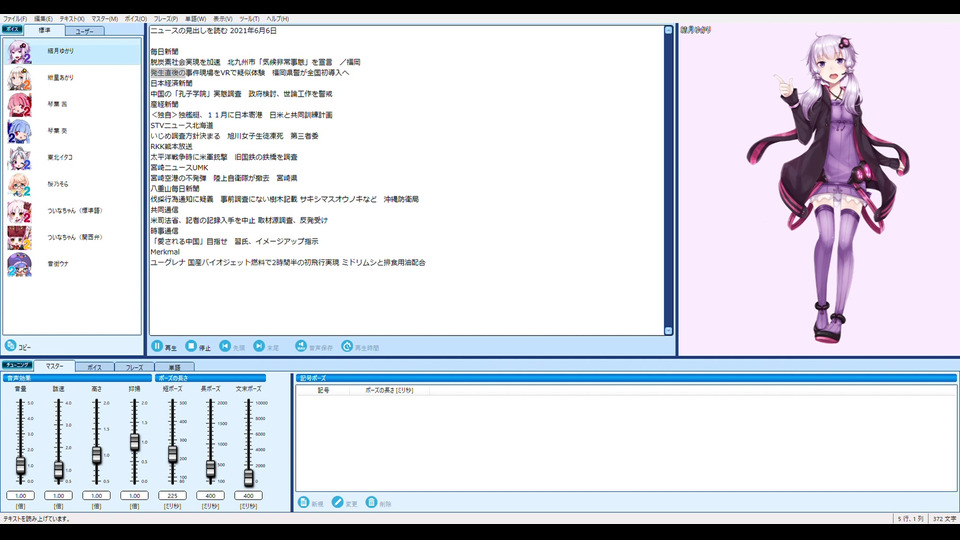The width and height of the screenshot is (960, 540).
Task: Pause playback with the 再生 button
Action: tap(163, 347)
